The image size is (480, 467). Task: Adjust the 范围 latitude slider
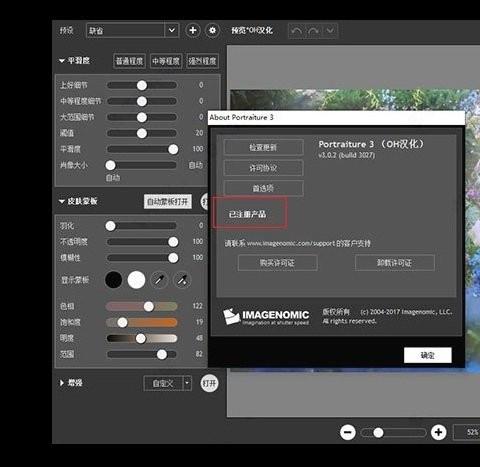[142, 354]
